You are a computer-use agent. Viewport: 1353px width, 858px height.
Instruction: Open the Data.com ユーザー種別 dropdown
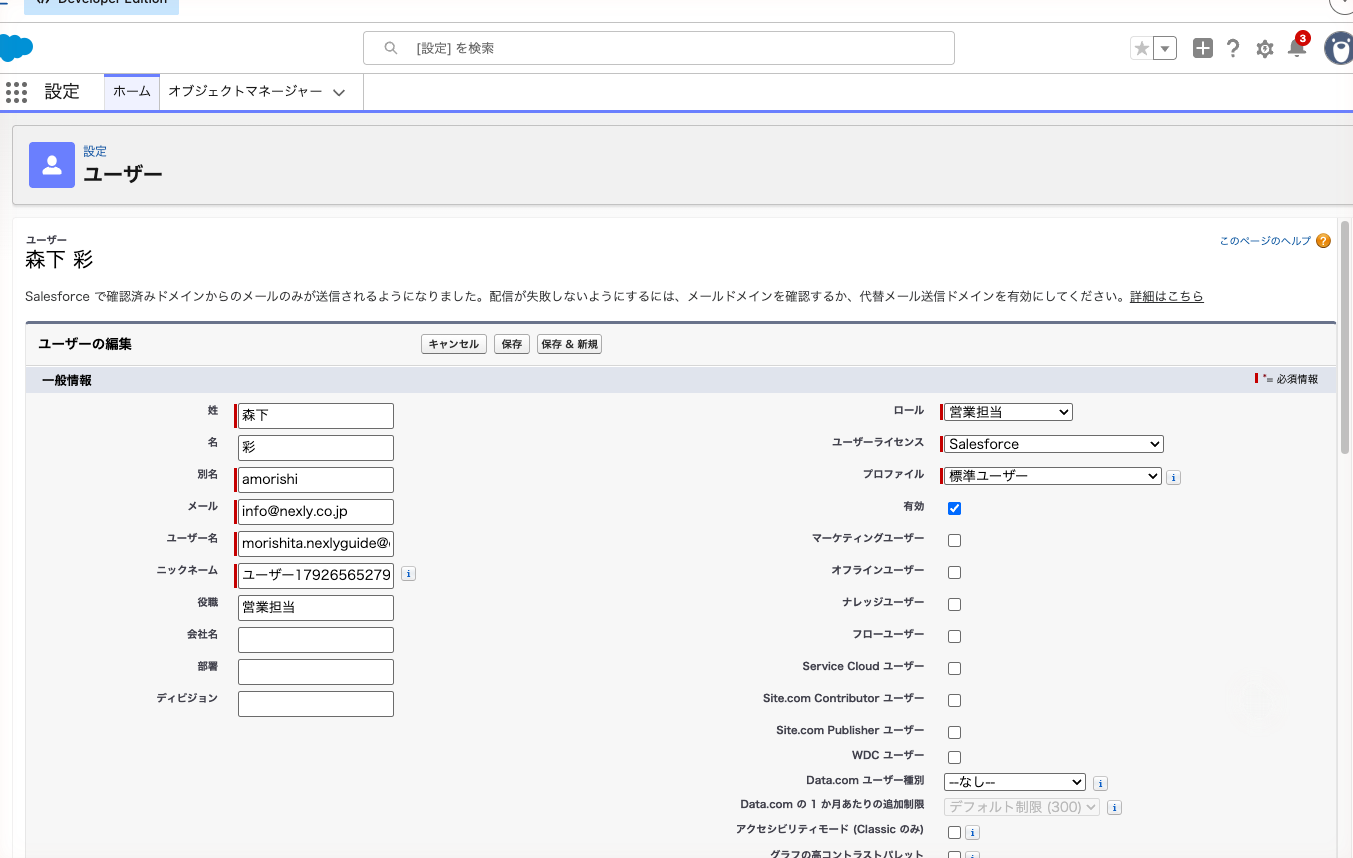point(1015,782)
